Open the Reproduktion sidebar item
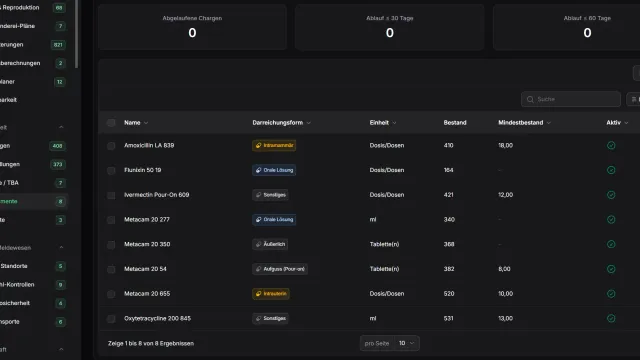640x360 pixels. point(33,8)
